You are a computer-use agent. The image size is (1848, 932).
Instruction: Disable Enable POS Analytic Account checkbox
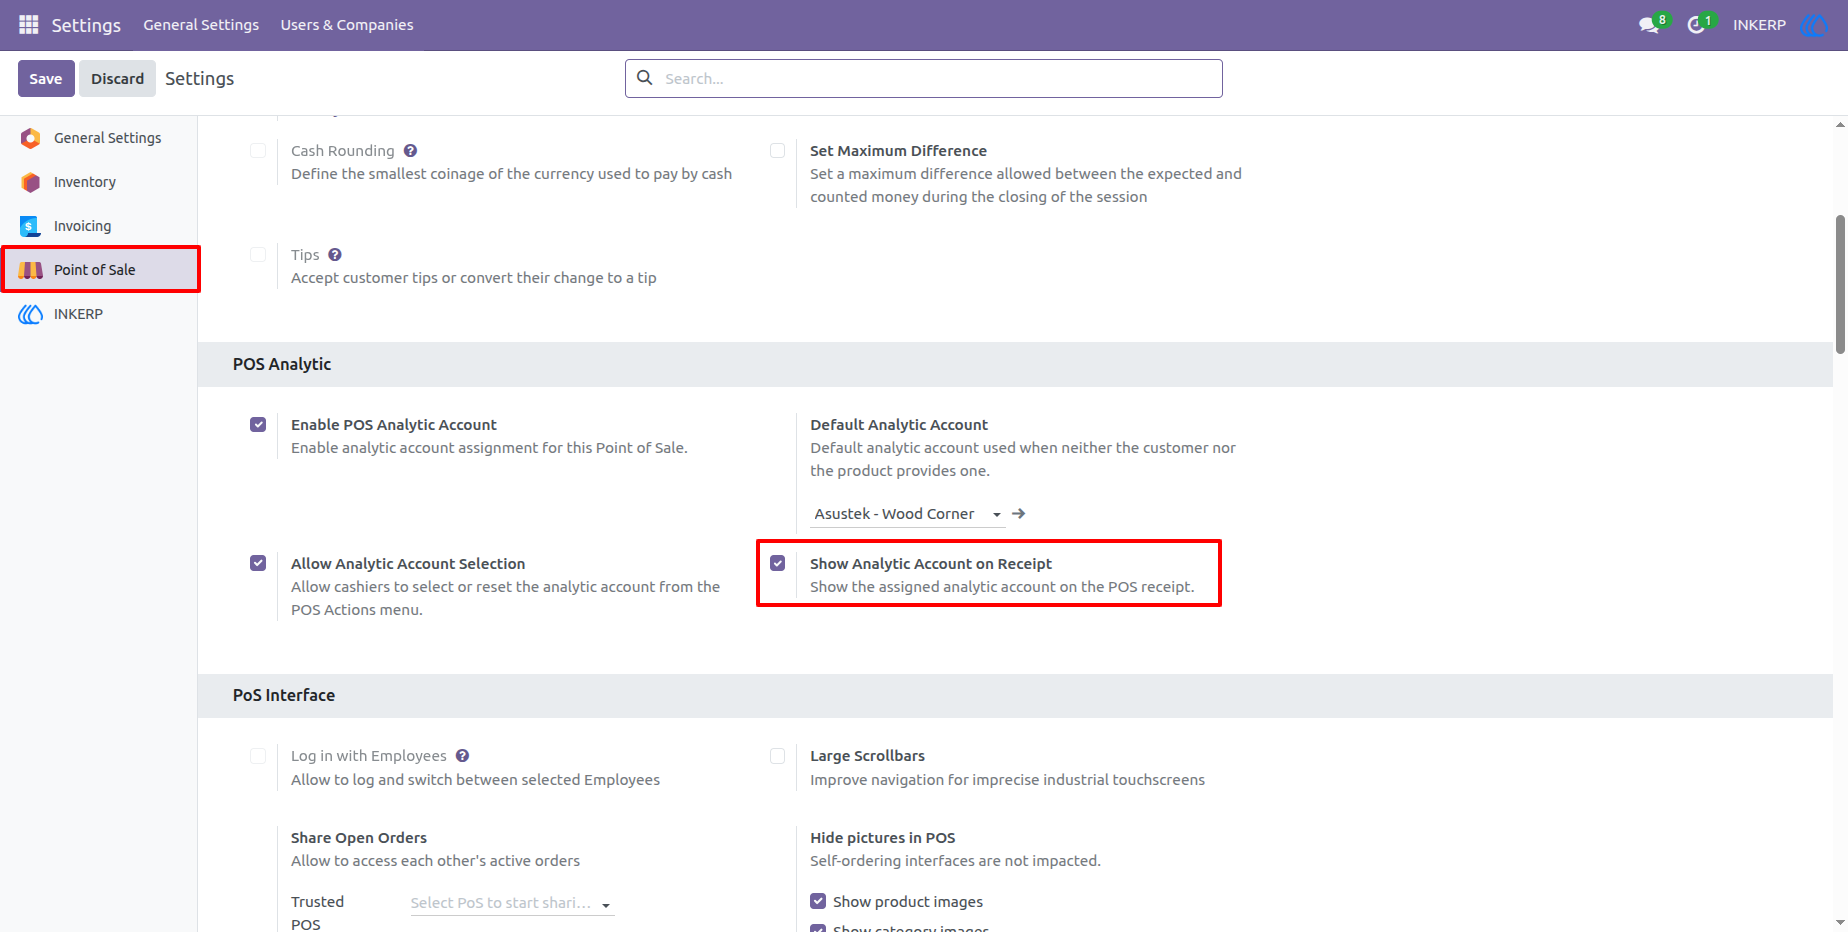(x=258, y=425)
